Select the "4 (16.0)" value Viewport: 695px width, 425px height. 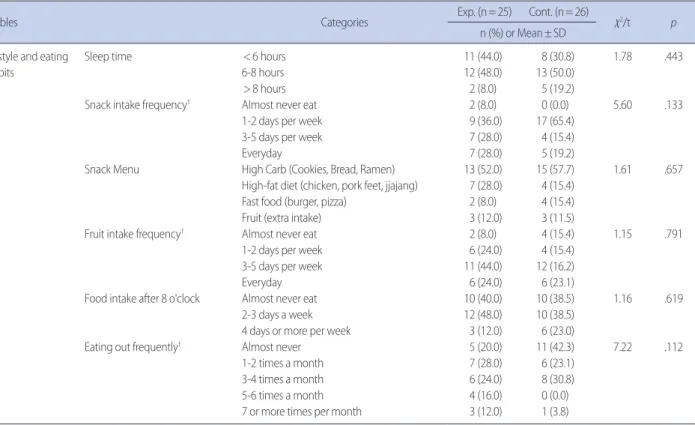click(486, 396)
